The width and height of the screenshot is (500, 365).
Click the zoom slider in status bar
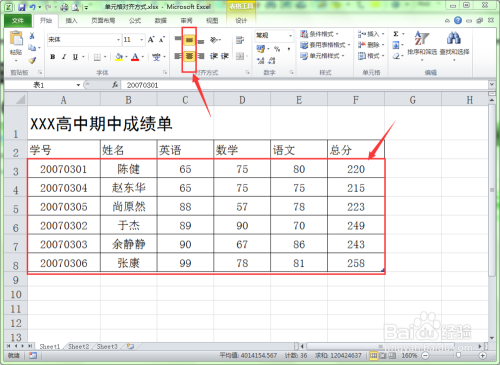(458, 356)
